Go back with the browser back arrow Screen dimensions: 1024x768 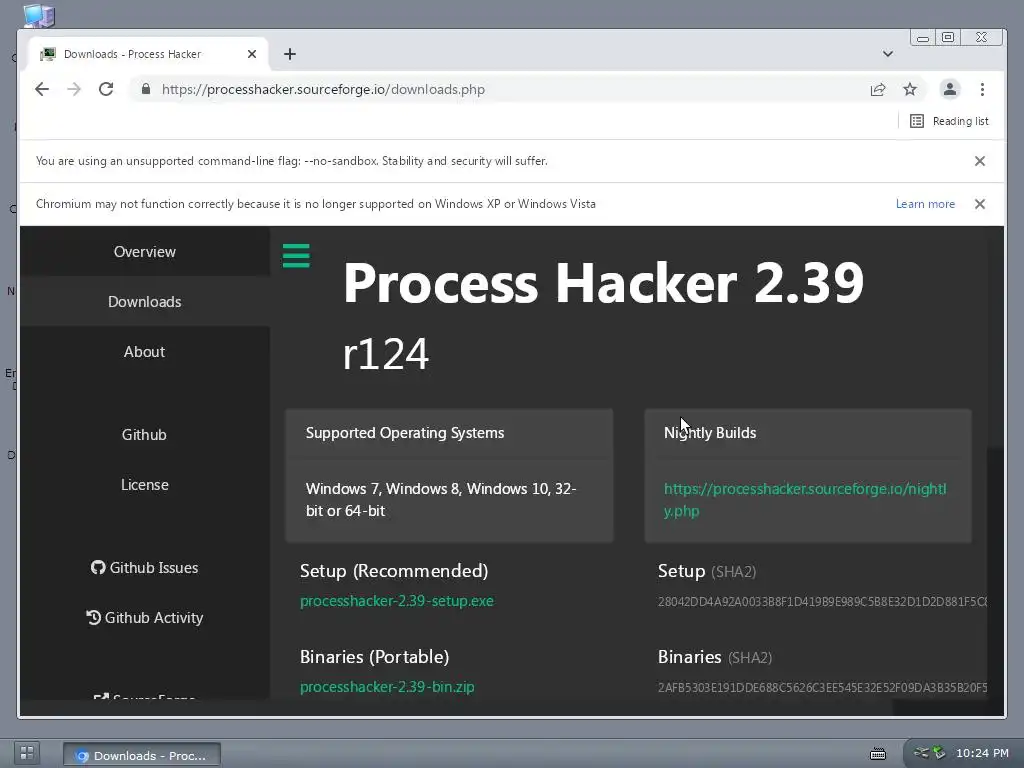[42, 89]
